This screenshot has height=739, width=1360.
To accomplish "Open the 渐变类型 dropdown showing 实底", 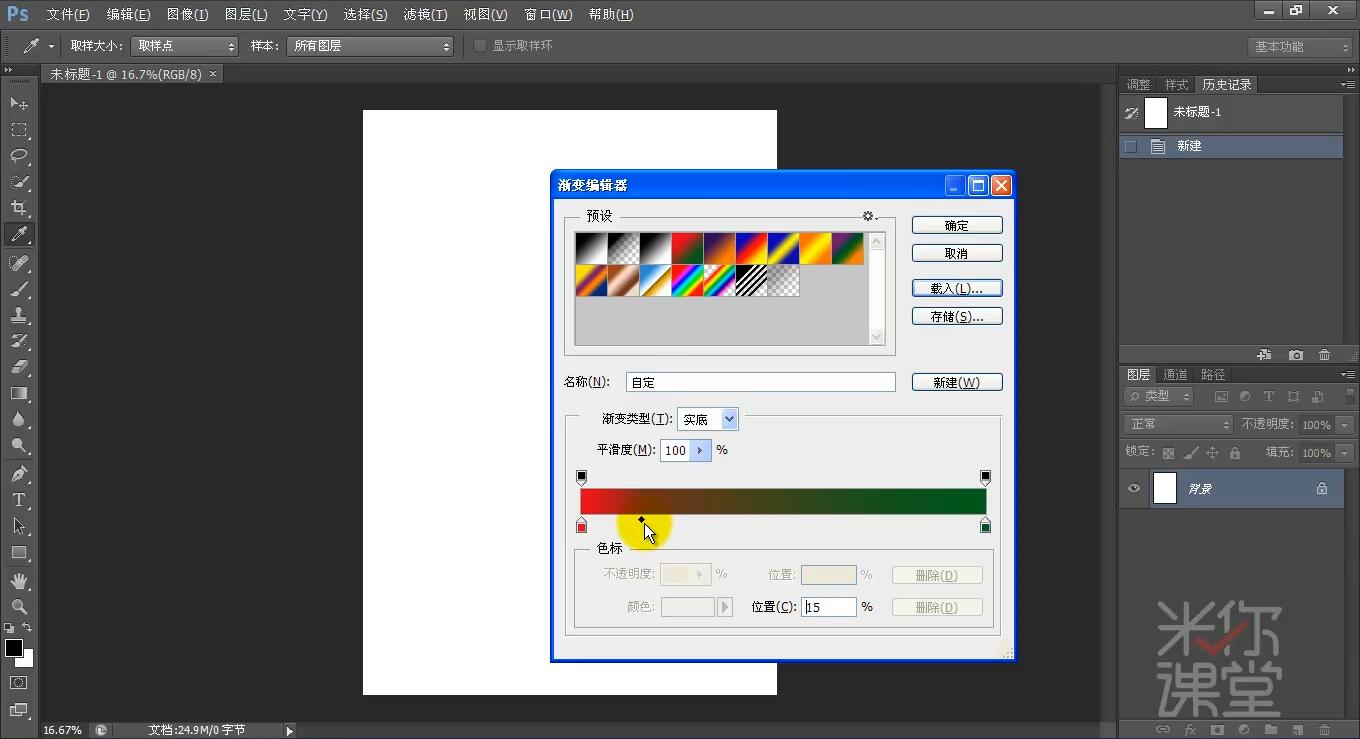I will point(708,419).
